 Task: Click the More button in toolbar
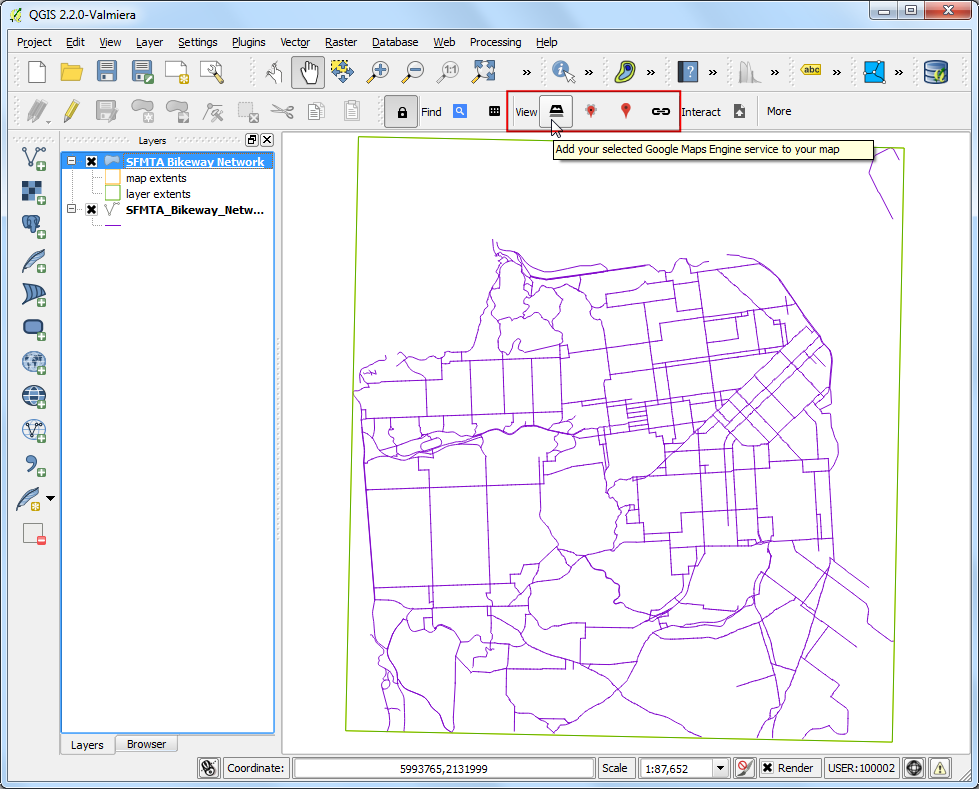(x=779, y=111)
